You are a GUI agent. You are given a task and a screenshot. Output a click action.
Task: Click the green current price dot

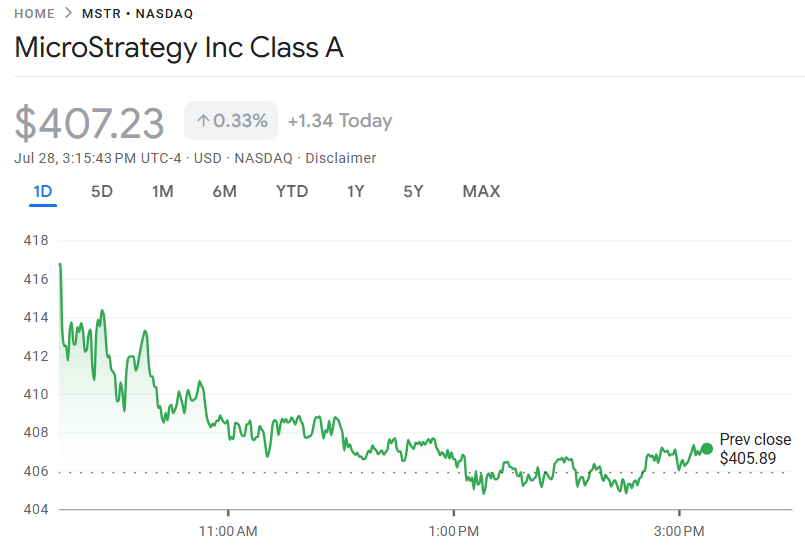point(707,449)
